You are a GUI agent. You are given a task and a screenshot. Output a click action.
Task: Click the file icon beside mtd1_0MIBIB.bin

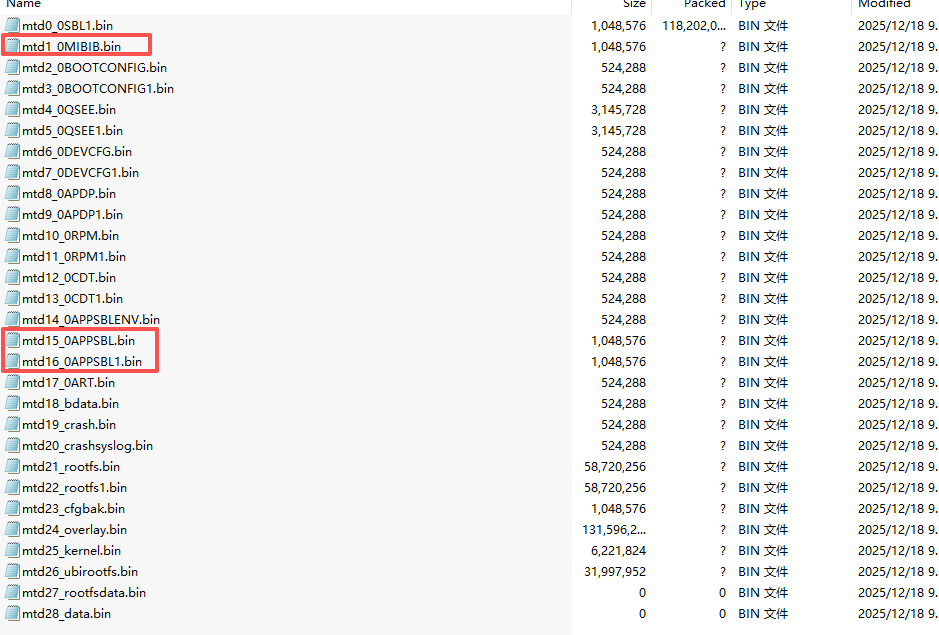tap(13, 46)
